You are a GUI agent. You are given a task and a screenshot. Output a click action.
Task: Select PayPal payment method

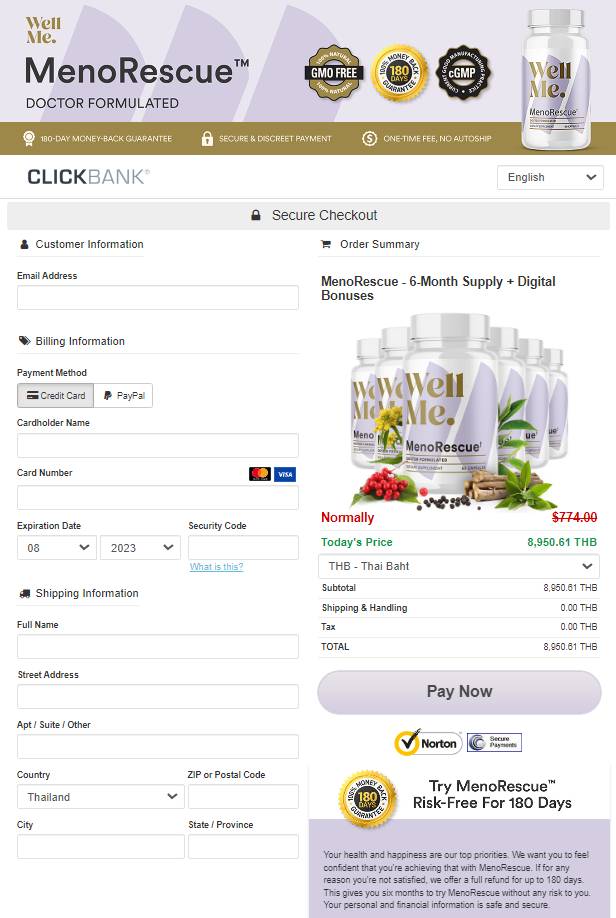[124, 396]
